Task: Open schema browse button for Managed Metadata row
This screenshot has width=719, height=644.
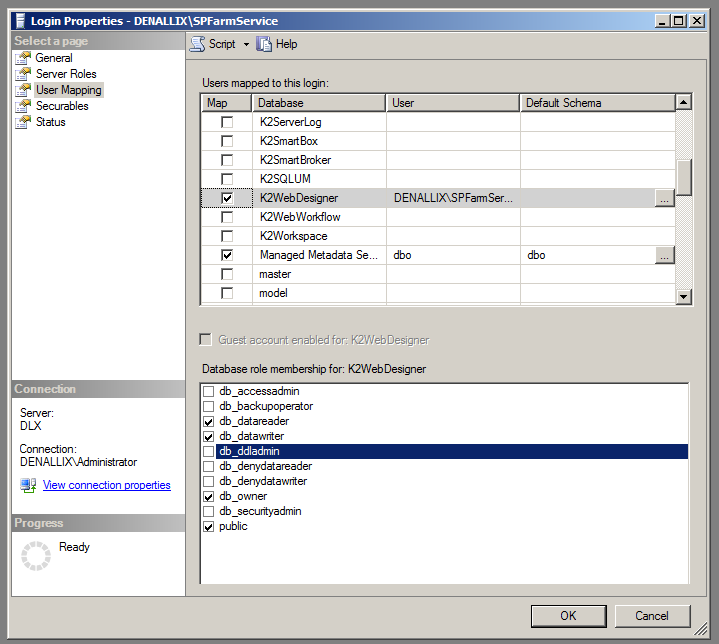Action: tap(664, 255)
